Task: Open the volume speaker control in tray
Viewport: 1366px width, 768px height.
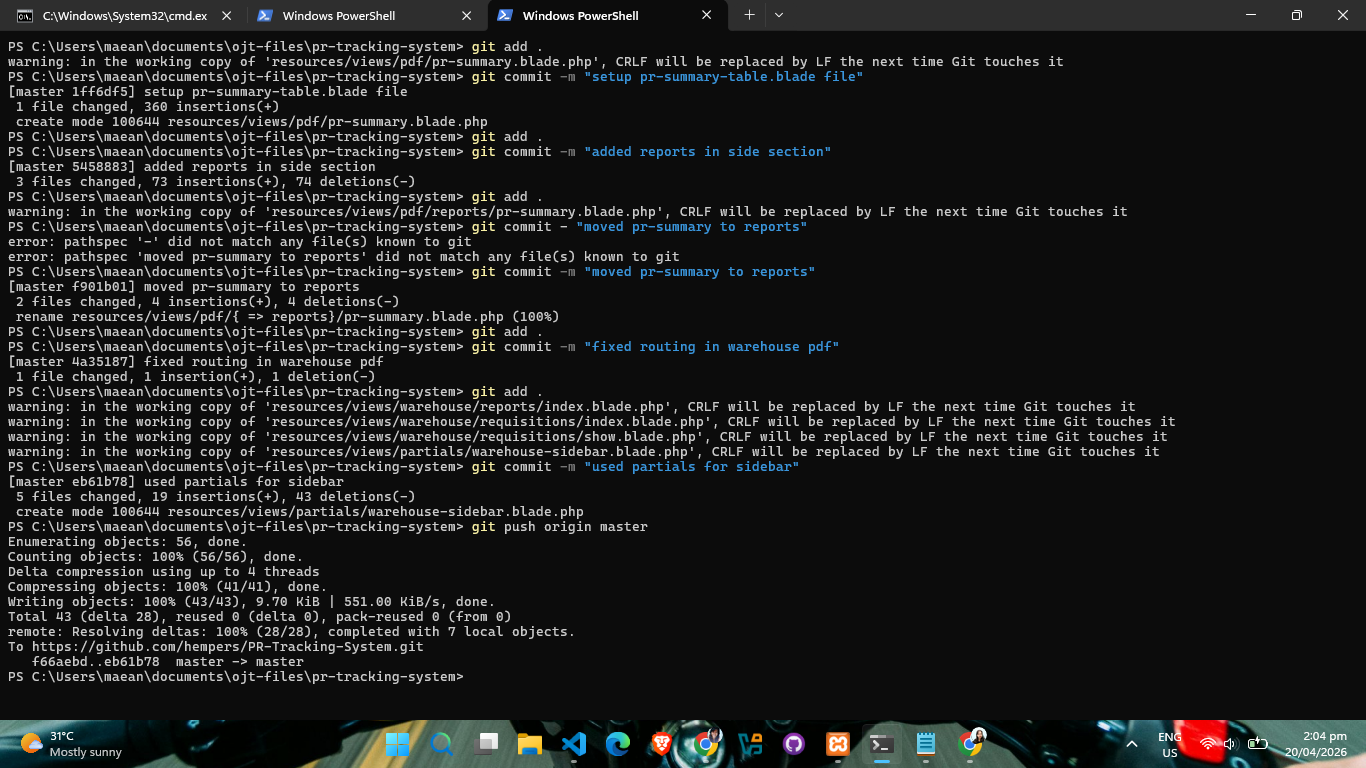Action: [1231, 744]
